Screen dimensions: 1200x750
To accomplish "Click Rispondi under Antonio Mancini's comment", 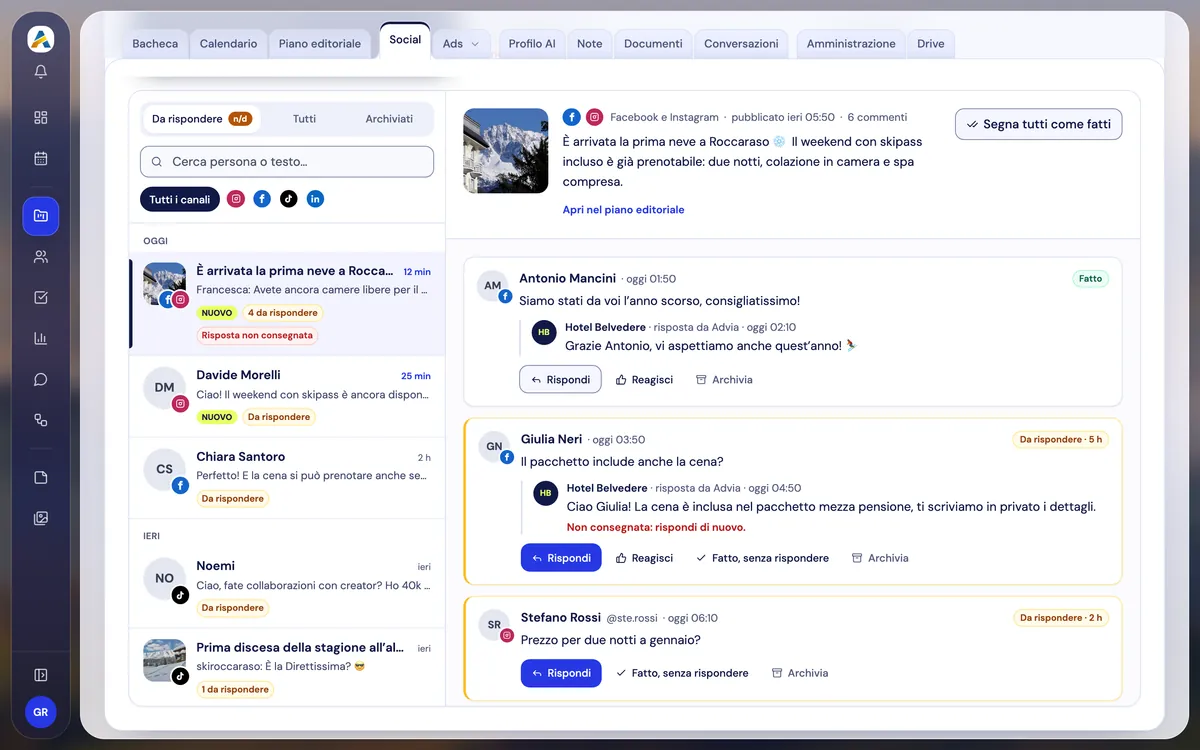I will tap(560, 380).
